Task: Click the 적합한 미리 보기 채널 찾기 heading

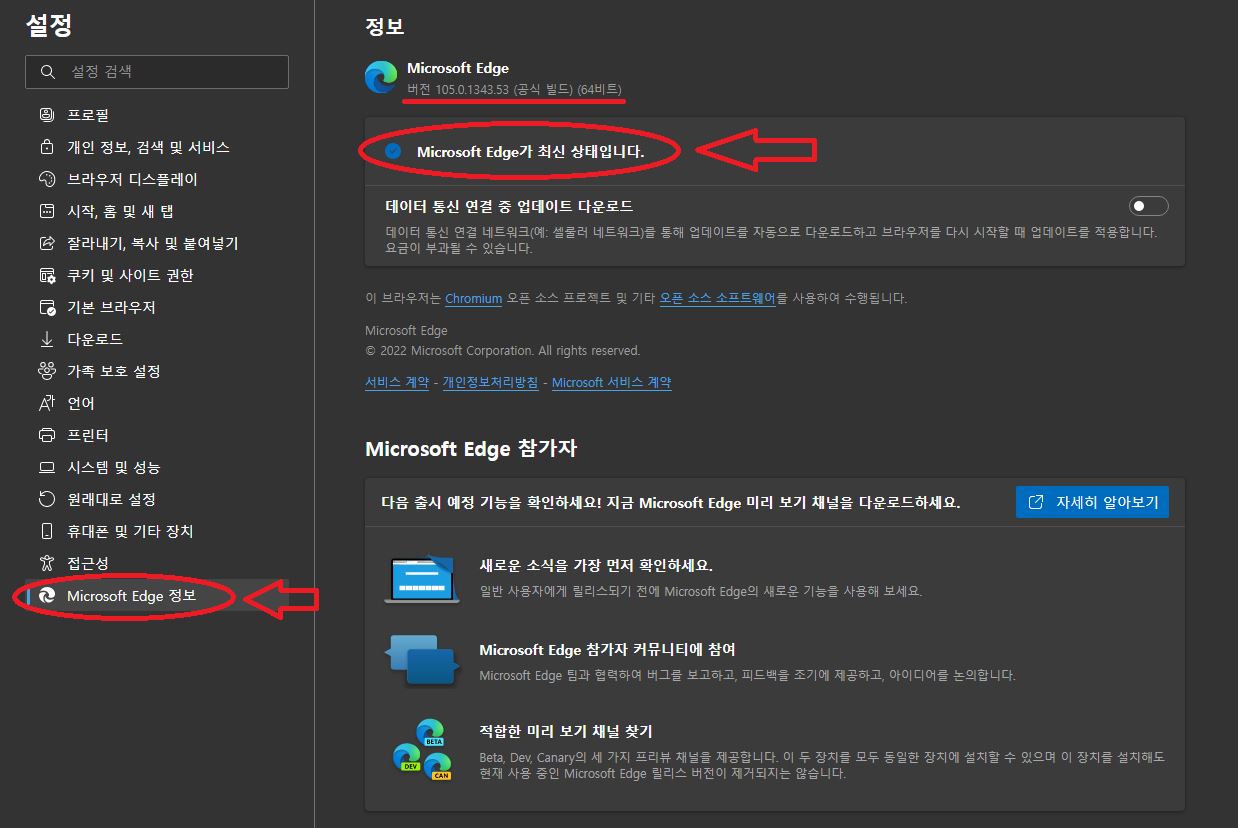Action: [566, 731]
